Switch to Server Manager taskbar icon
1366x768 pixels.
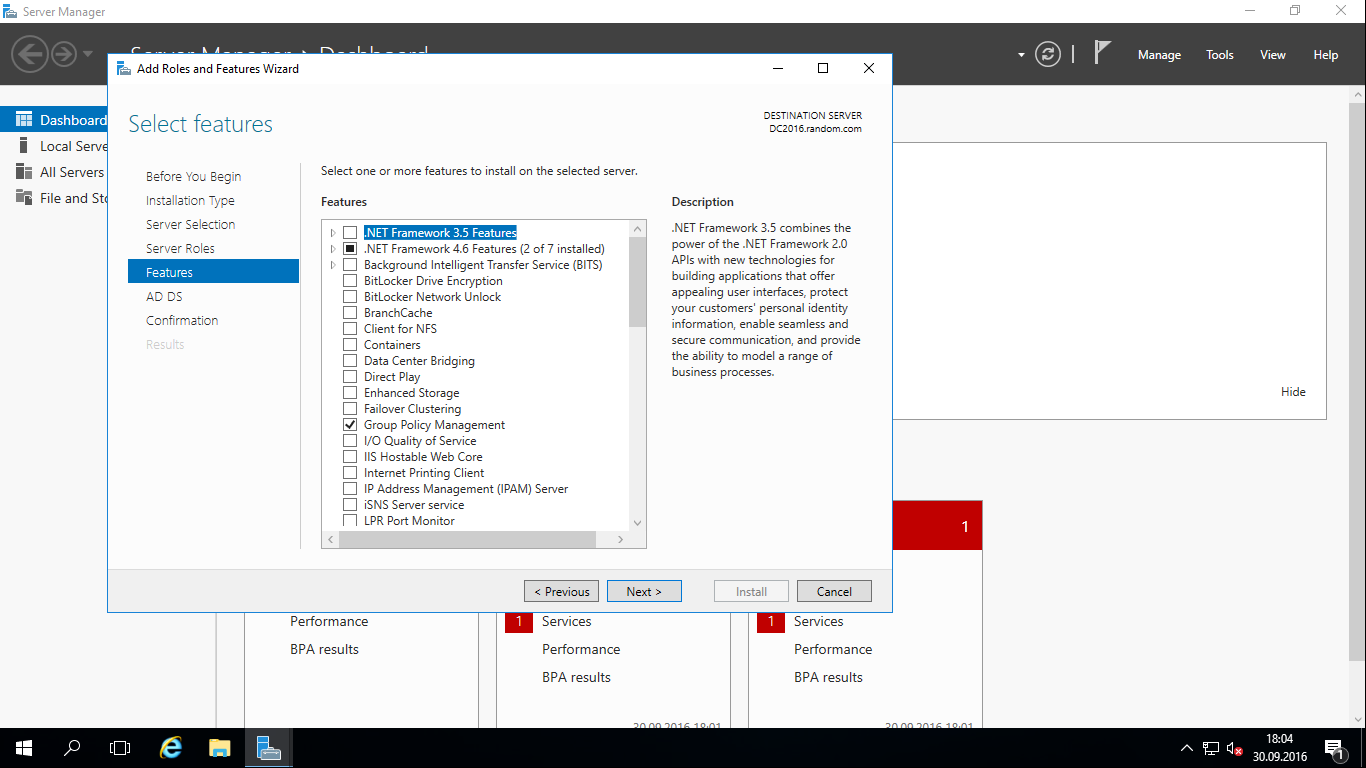[268, 748]
